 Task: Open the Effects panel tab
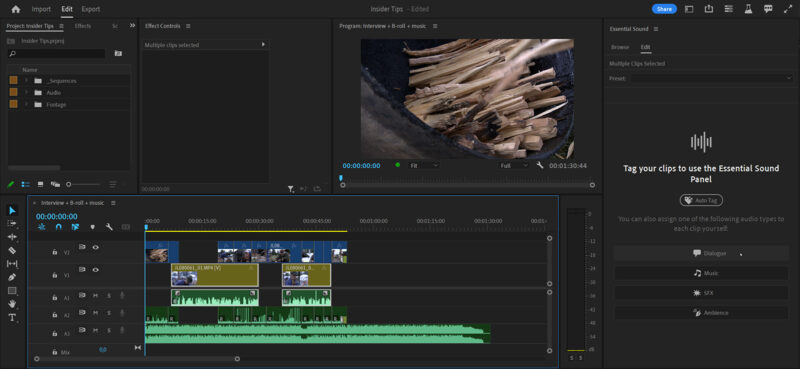(x=83, y=26)
